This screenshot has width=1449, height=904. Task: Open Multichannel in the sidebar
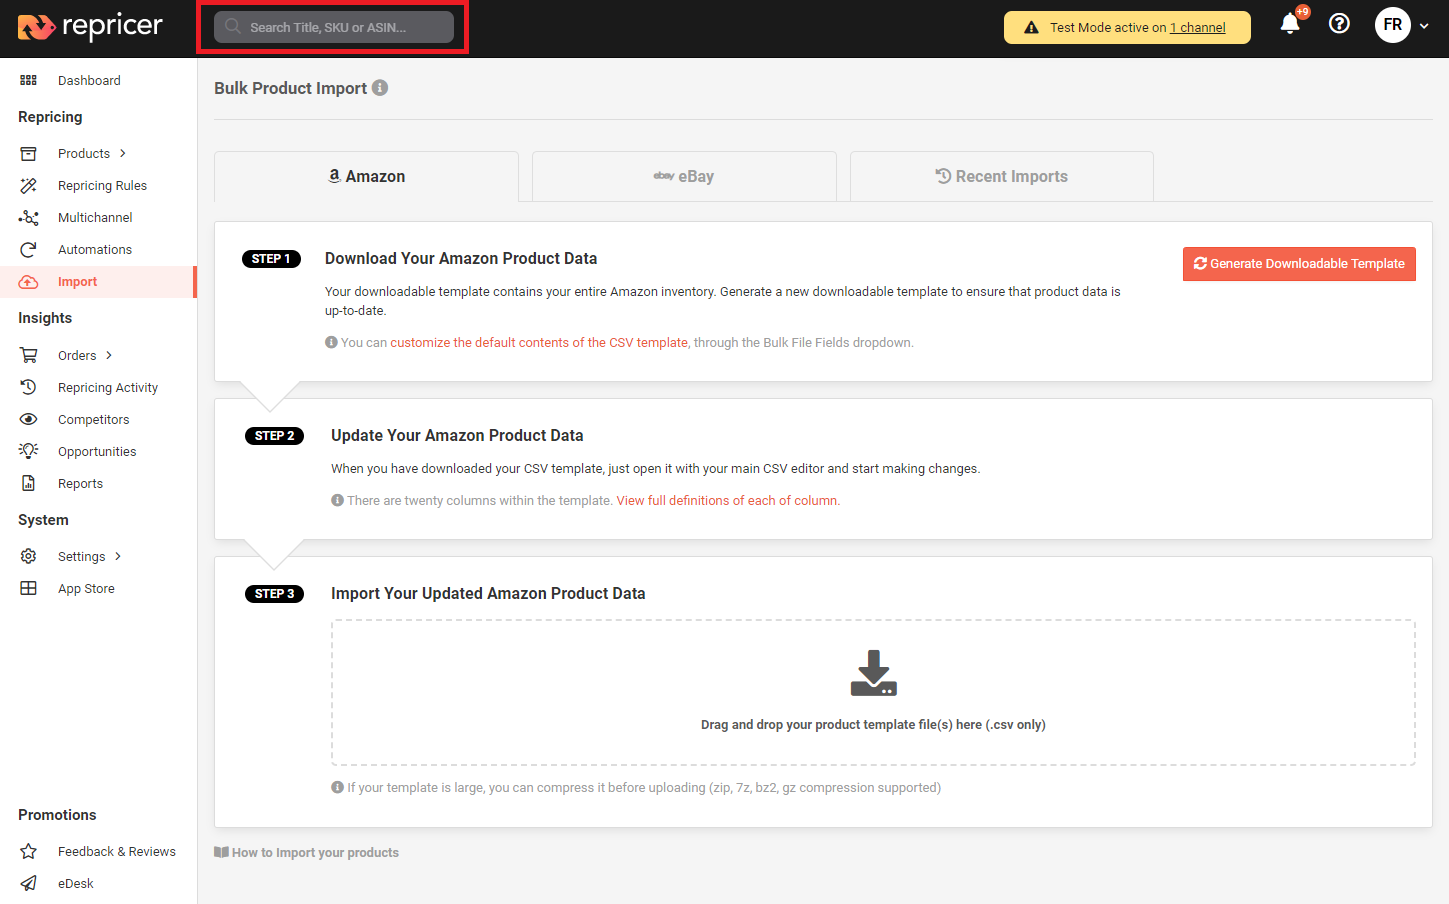(x=95, y=217)
